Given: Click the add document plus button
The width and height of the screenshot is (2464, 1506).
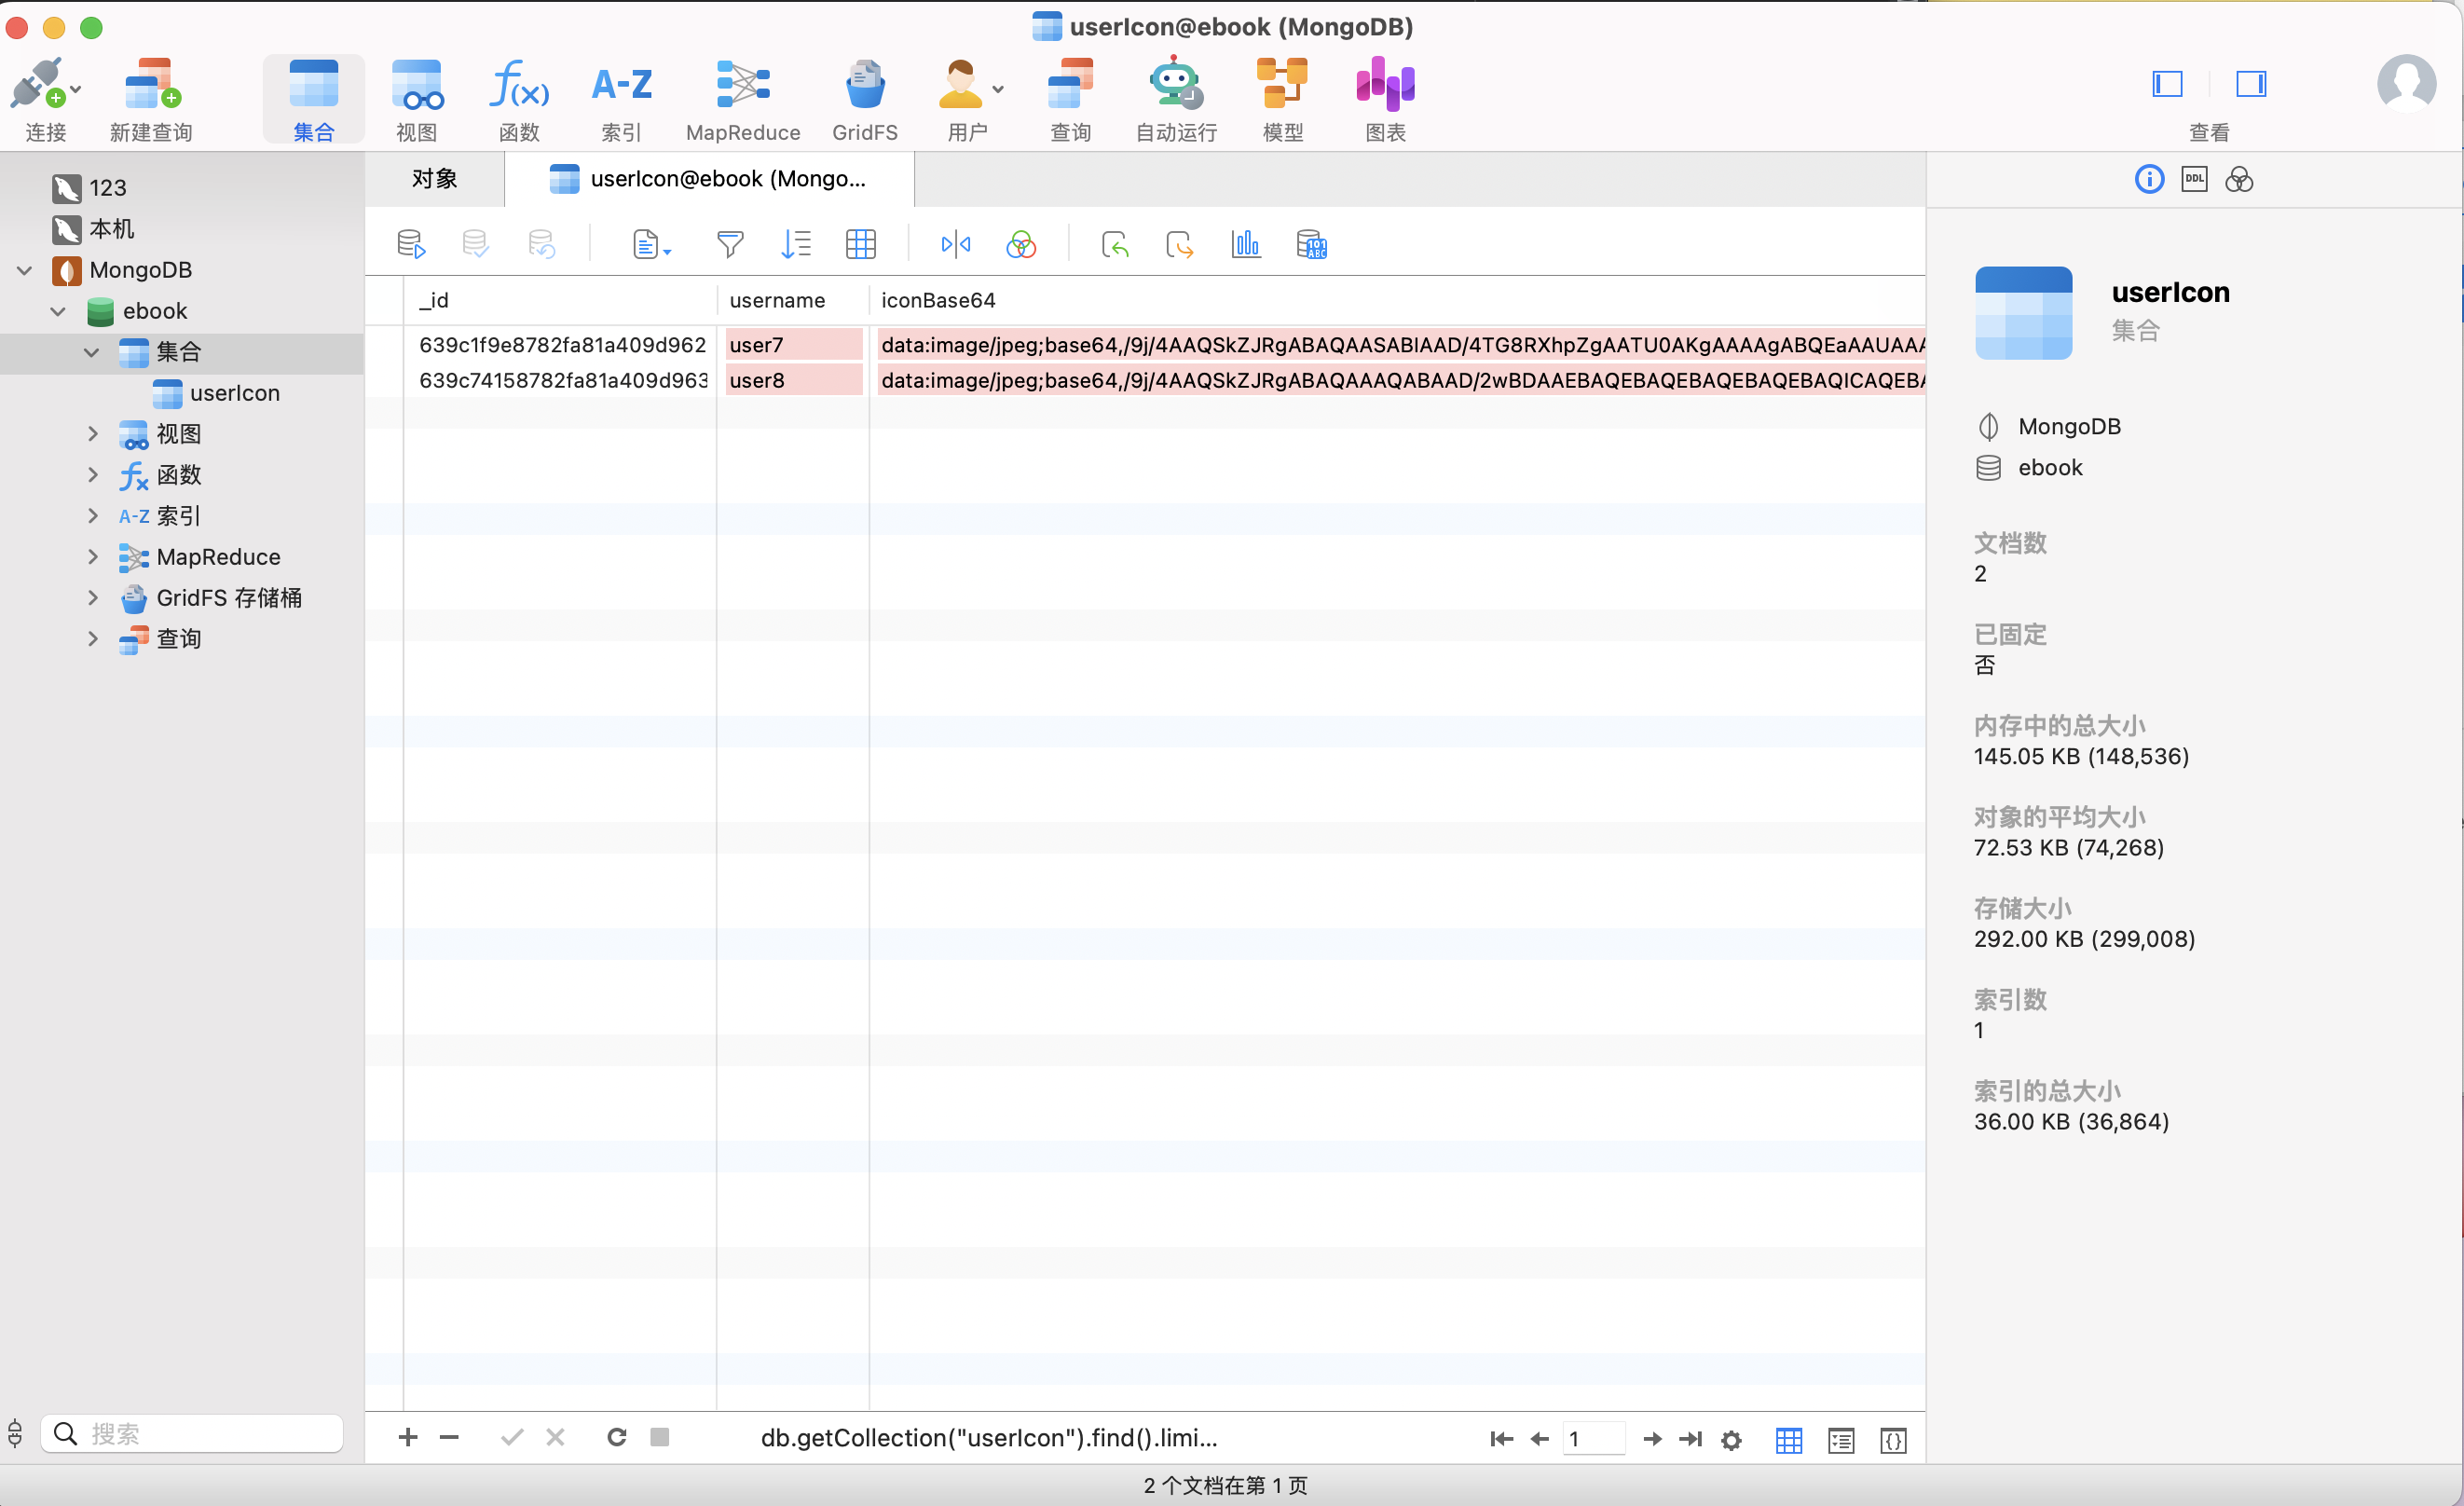Looking at the screenshot, I should 408,1437.
